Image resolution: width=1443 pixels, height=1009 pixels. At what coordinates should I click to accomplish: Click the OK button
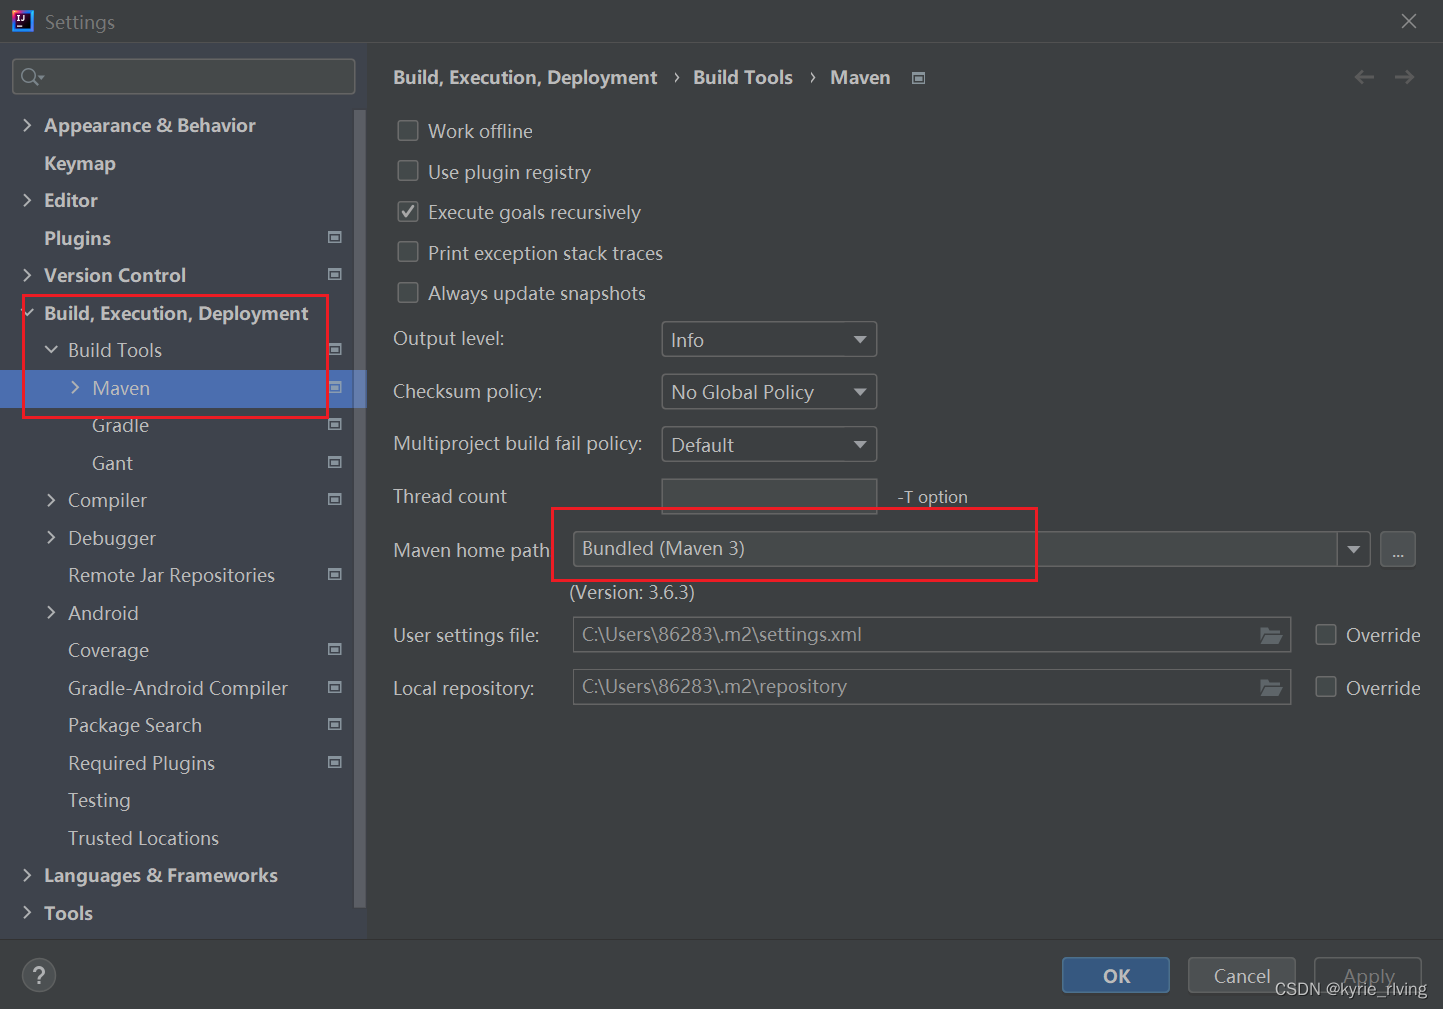click(x=1115, y=975)
